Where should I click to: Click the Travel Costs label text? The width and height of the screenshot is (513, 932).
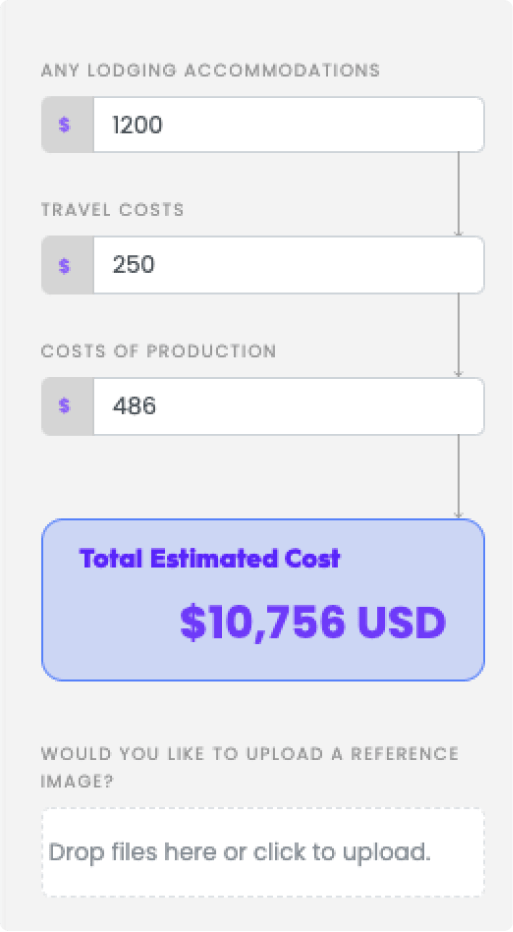click(112, 210)
